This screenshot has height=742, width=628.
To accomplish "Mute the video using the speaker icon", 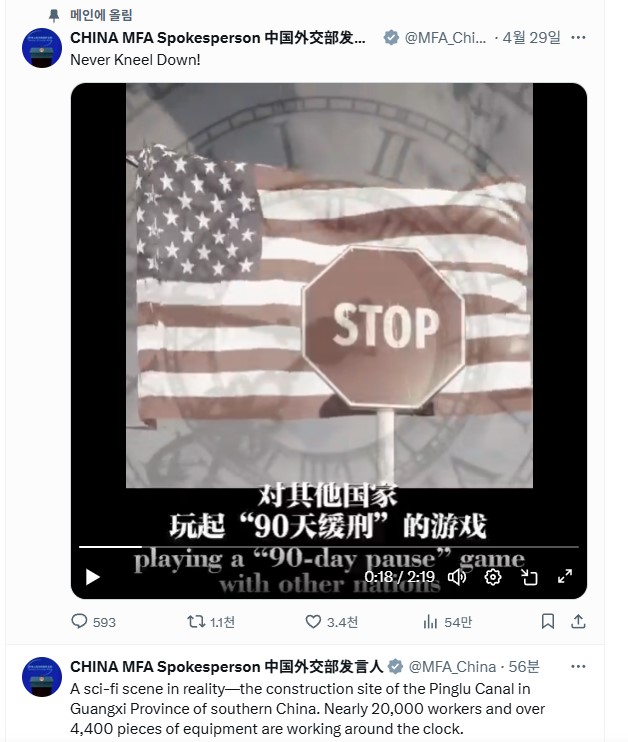I will coord(457,577).
